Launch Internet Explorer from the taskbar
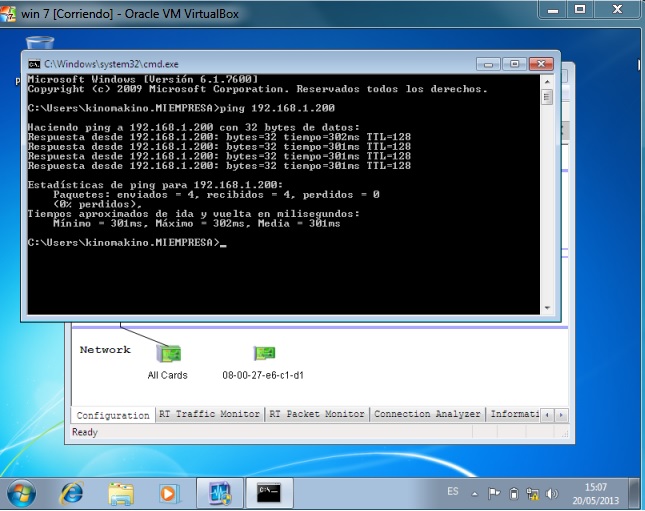Image resolution: width=645 pixels, height=511 pixels. (72, 493)
